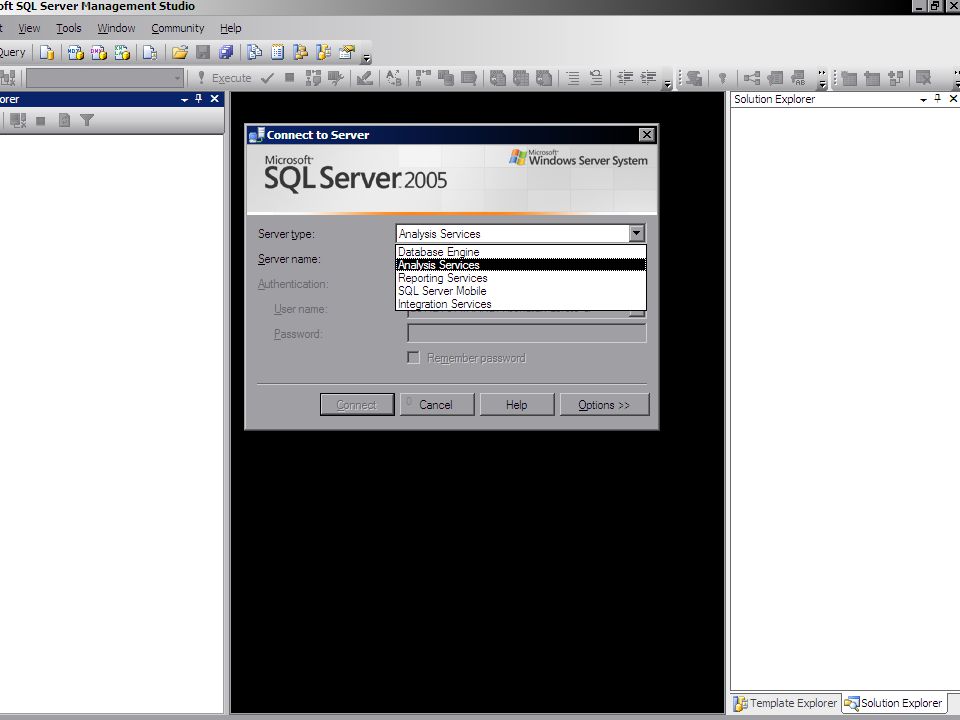Show the Object Explorer window icon
Viewport: 960px width, 720px height.
coord(300,53)
